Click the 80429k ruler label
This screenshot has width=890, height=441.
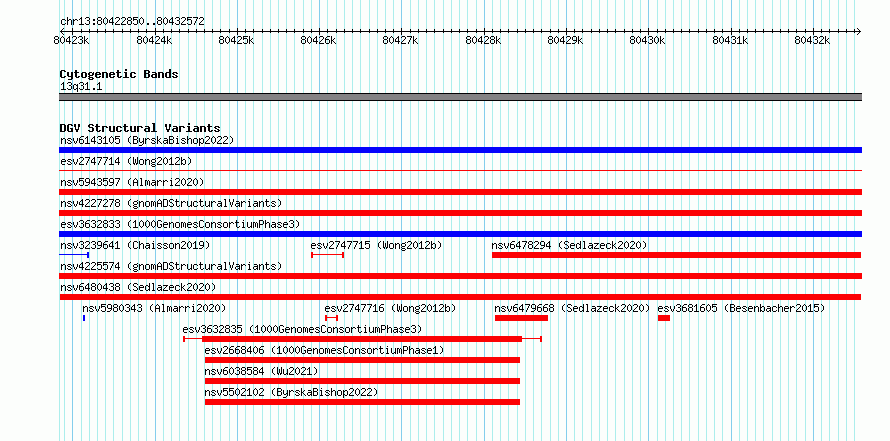pyautogui.click(x=565, y=41)
